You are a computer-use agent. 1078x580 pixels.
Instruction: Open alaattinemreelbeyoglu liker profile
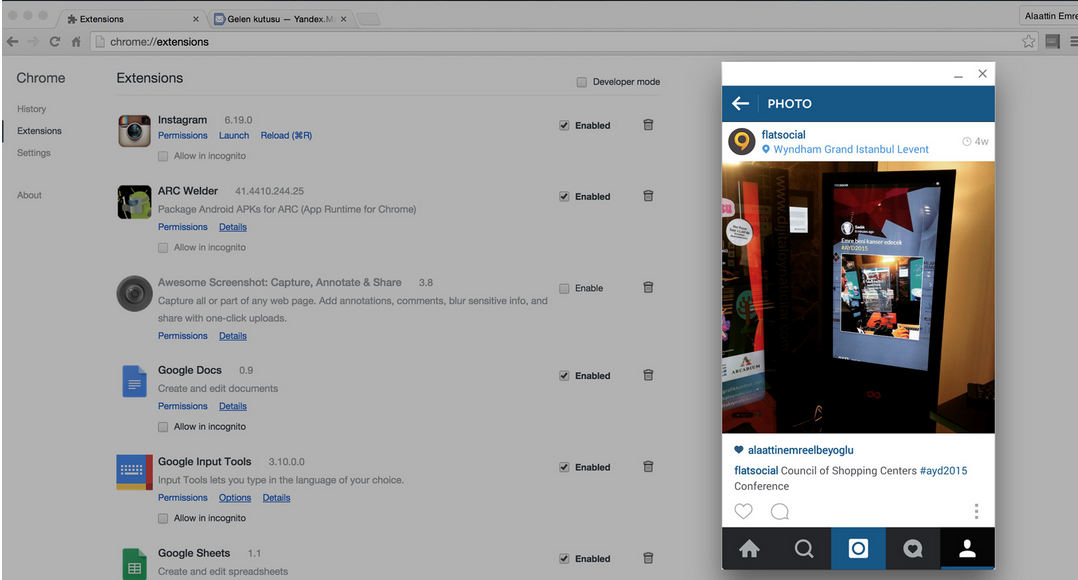pos(800,450)
